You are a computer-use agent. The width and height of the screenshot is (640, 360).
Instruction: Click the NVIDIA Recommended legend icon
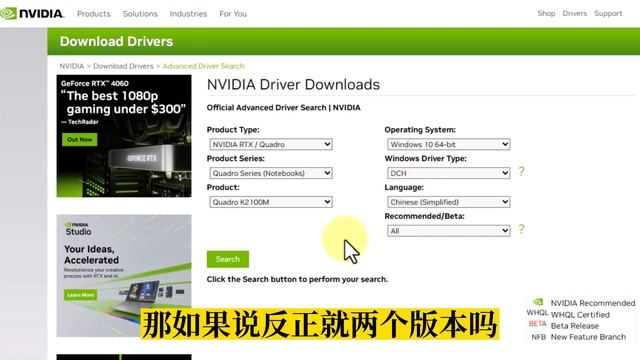[x=538, y=302]
